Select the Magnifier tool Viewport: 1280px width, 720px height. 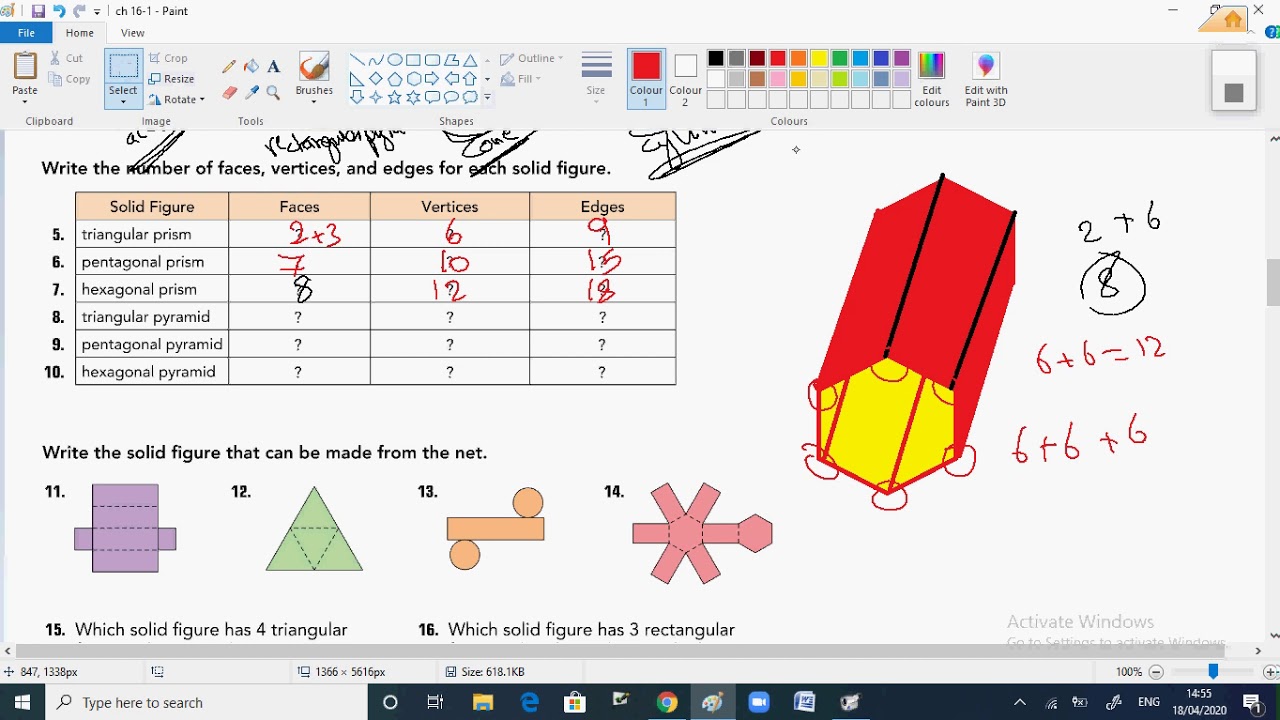pos(273,93)
